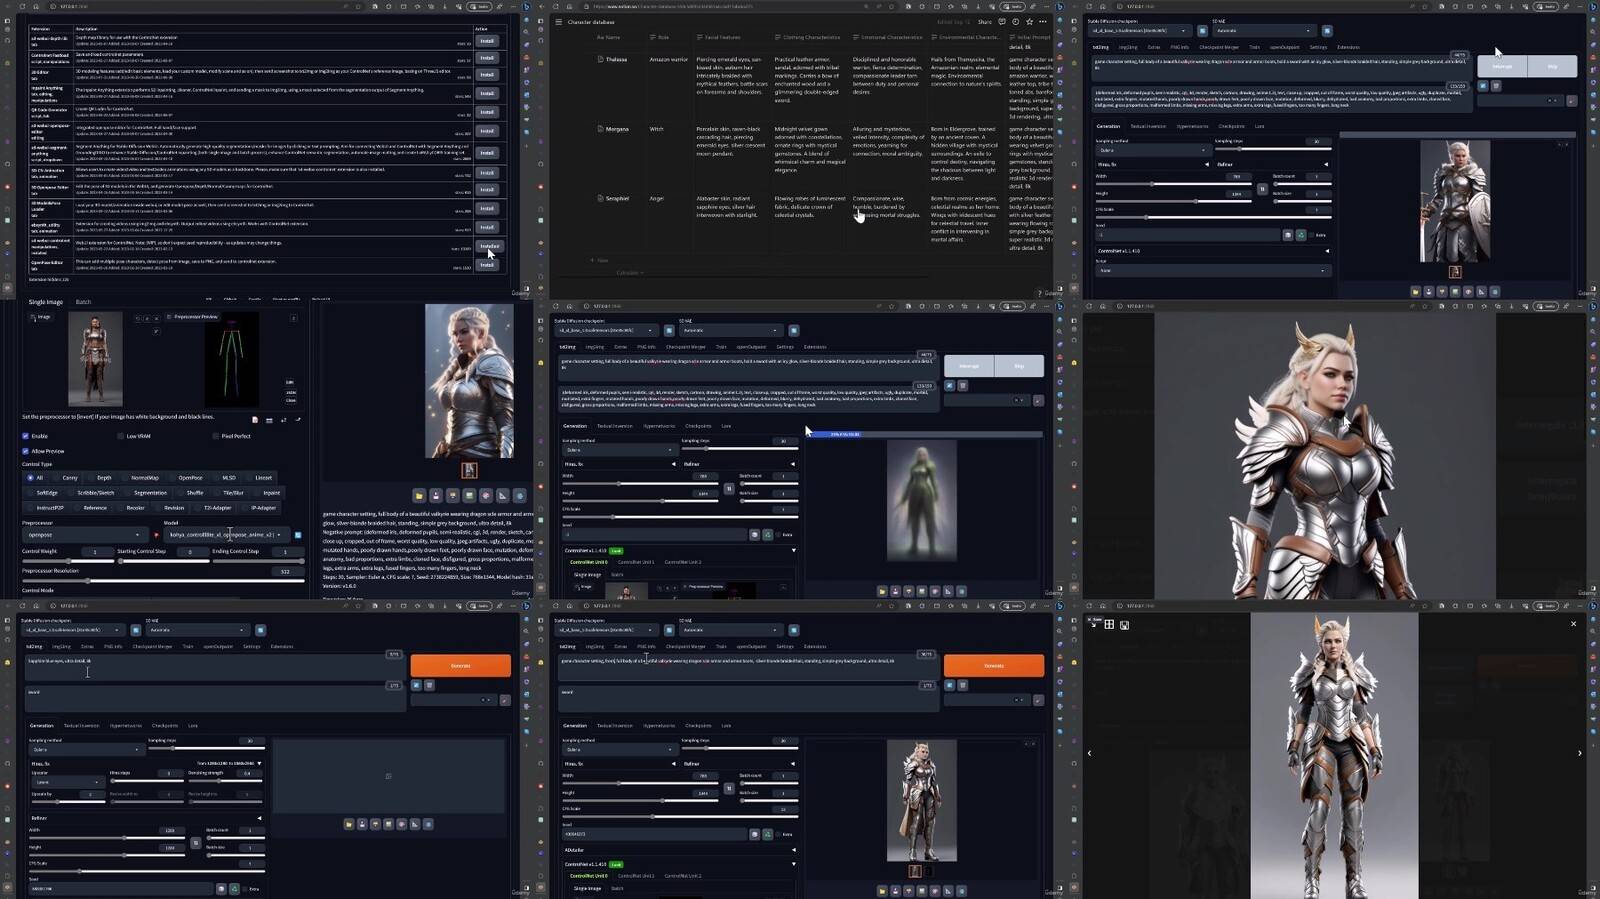Switch to Batch tab above the Preprocessor Preview
The image size is (1600, 899).
pyautogui.click(x=83, y=302)
